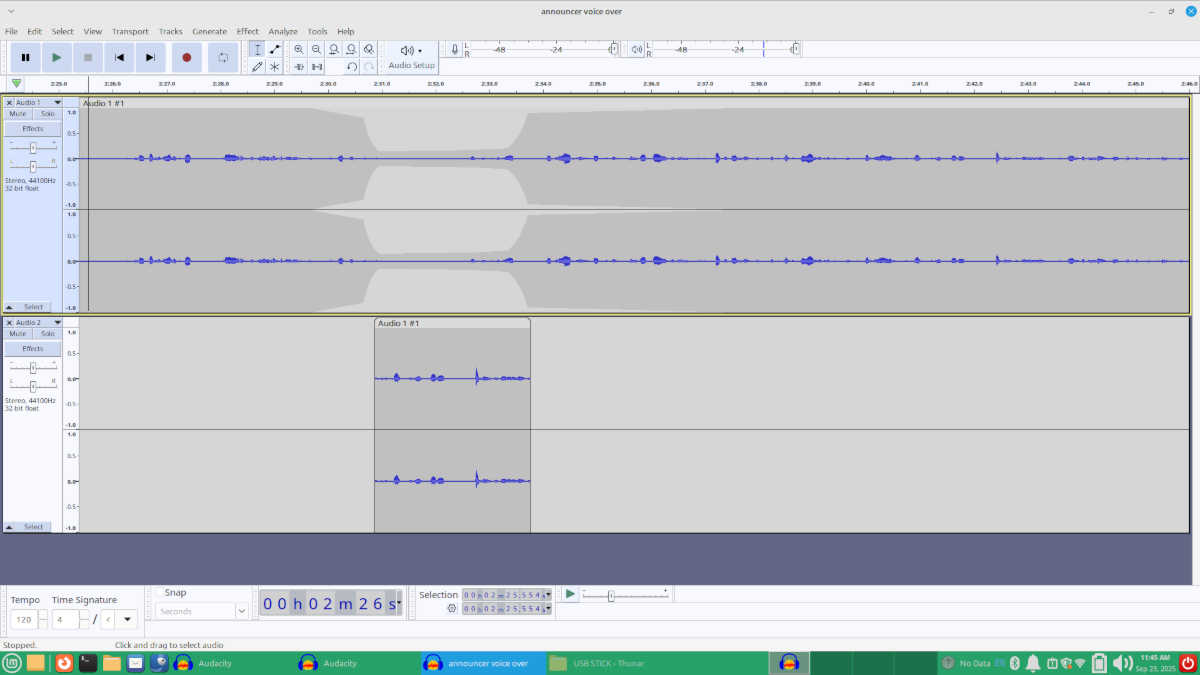Screen dimensions: 1200x675
Task: Click the Zoom Toggle icon
Action: pyautogui.click(x=369, y=49)
